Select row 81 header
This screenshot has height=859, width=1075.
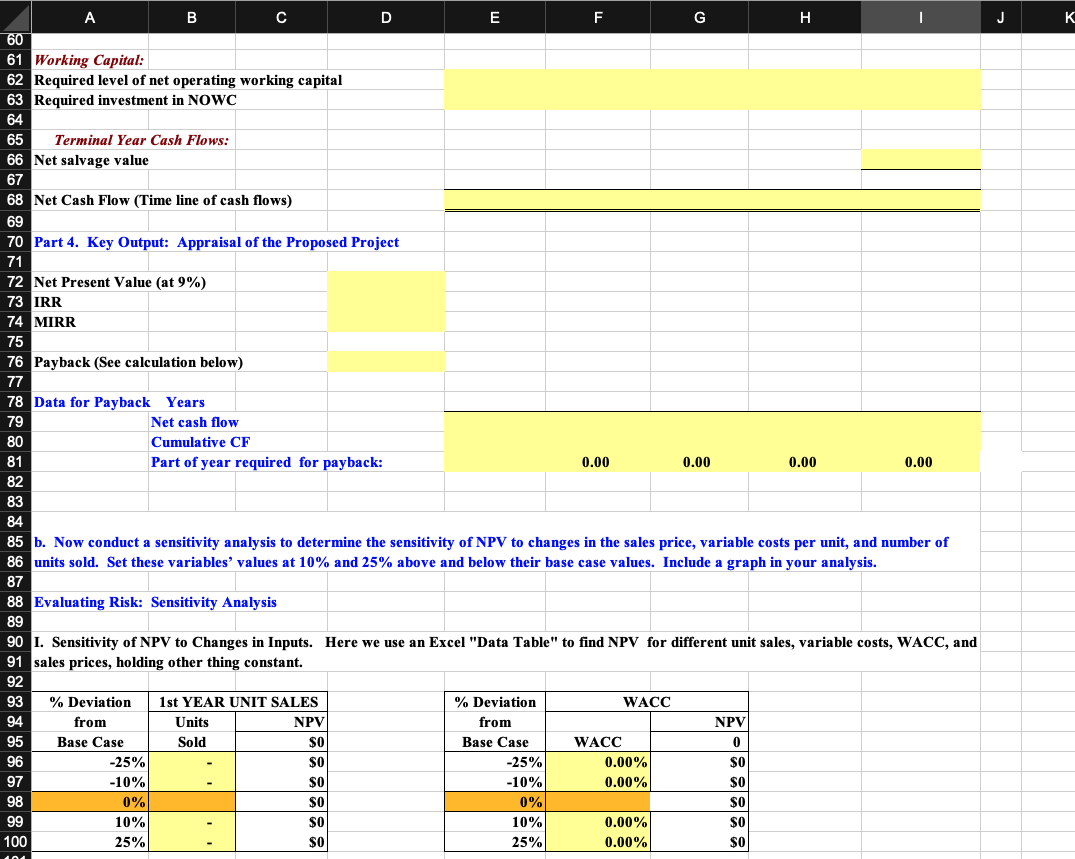pyautogui.click(x=15, y=462)
